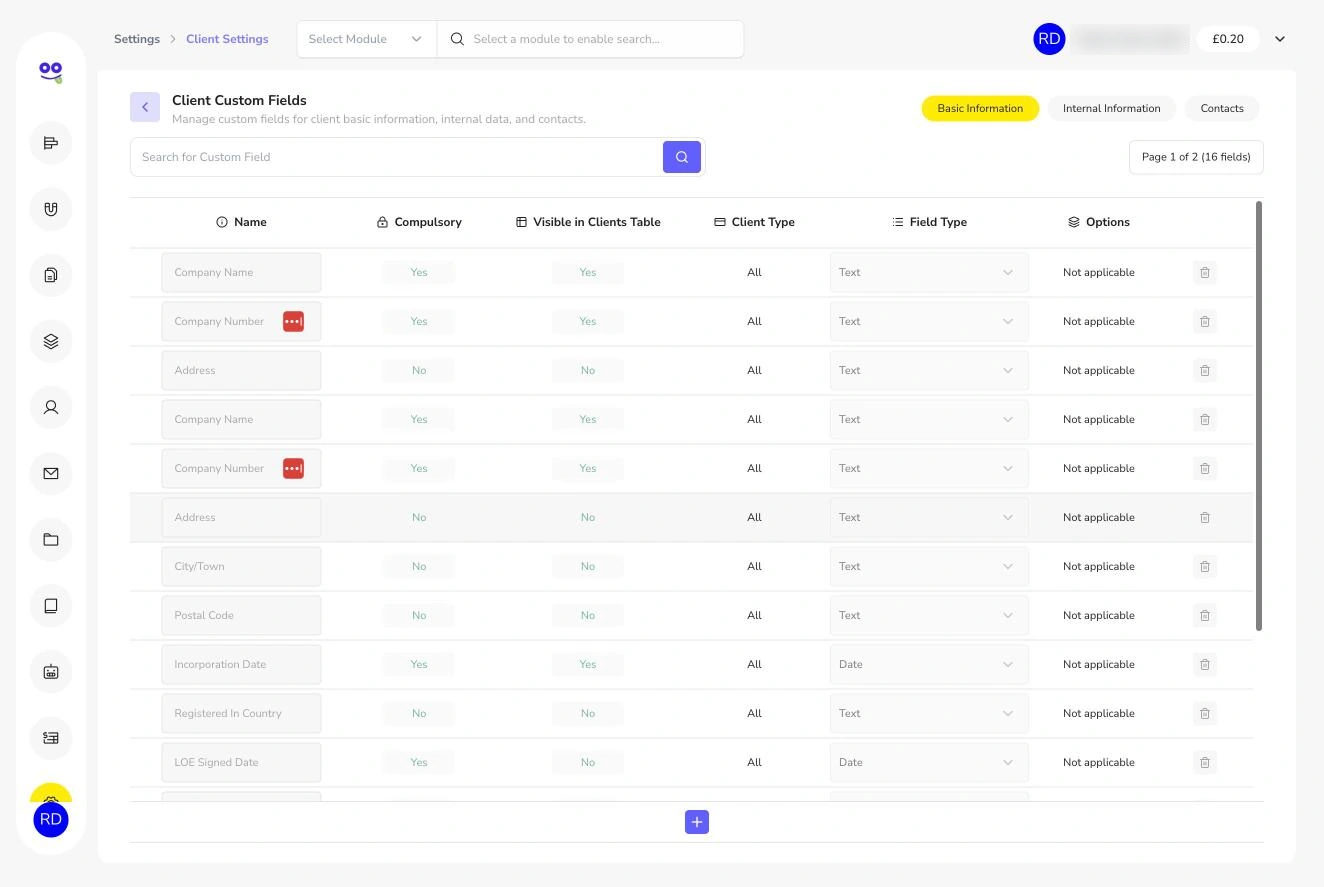The image size is (1324, 887).
Task: Toggle Visible in Clients Table for City/Town
Action: pyautogui.click(x=588, y=566)
